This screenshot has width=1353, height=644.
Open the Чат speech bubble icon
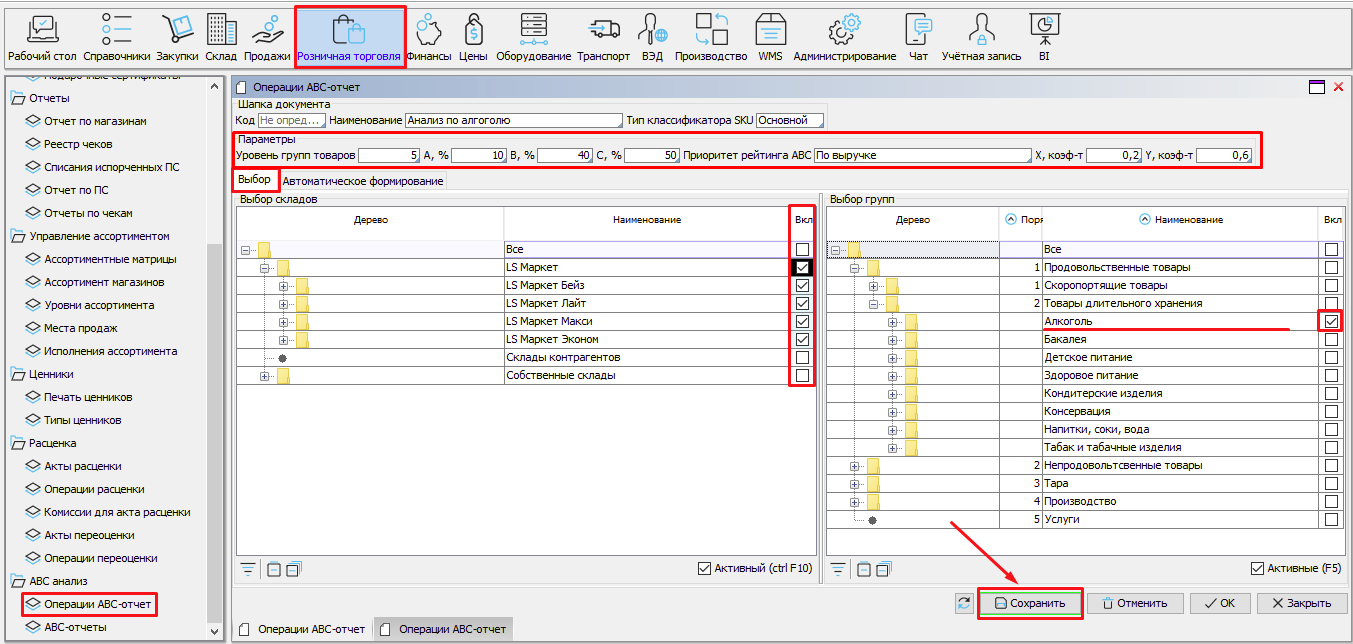pos(918,31)
